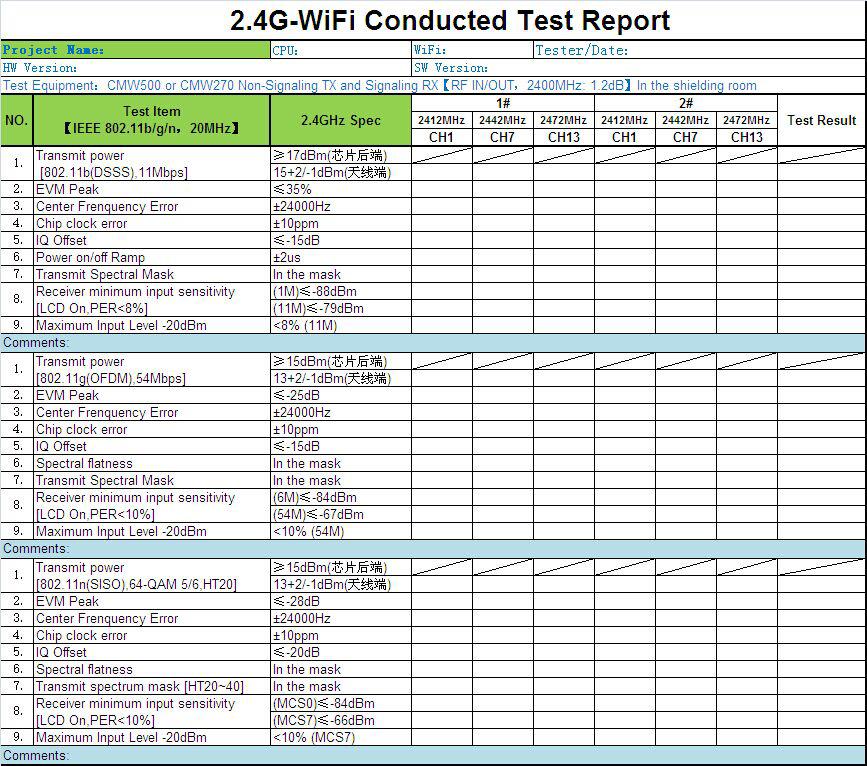This screenshot has height=766, width=867.
Task: Click the Transmit spectrum mask [HT20~40] cell
Action: (x=152, y=686)
